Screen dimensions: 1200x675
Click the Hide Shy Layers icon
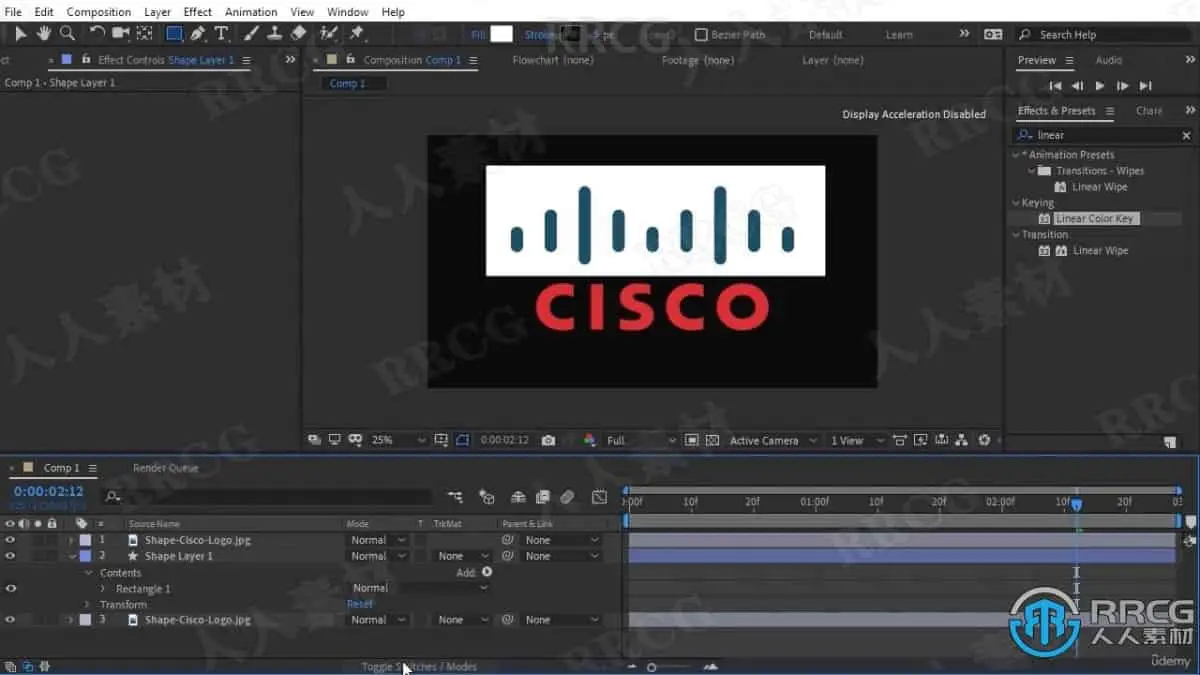coord(518,497)
